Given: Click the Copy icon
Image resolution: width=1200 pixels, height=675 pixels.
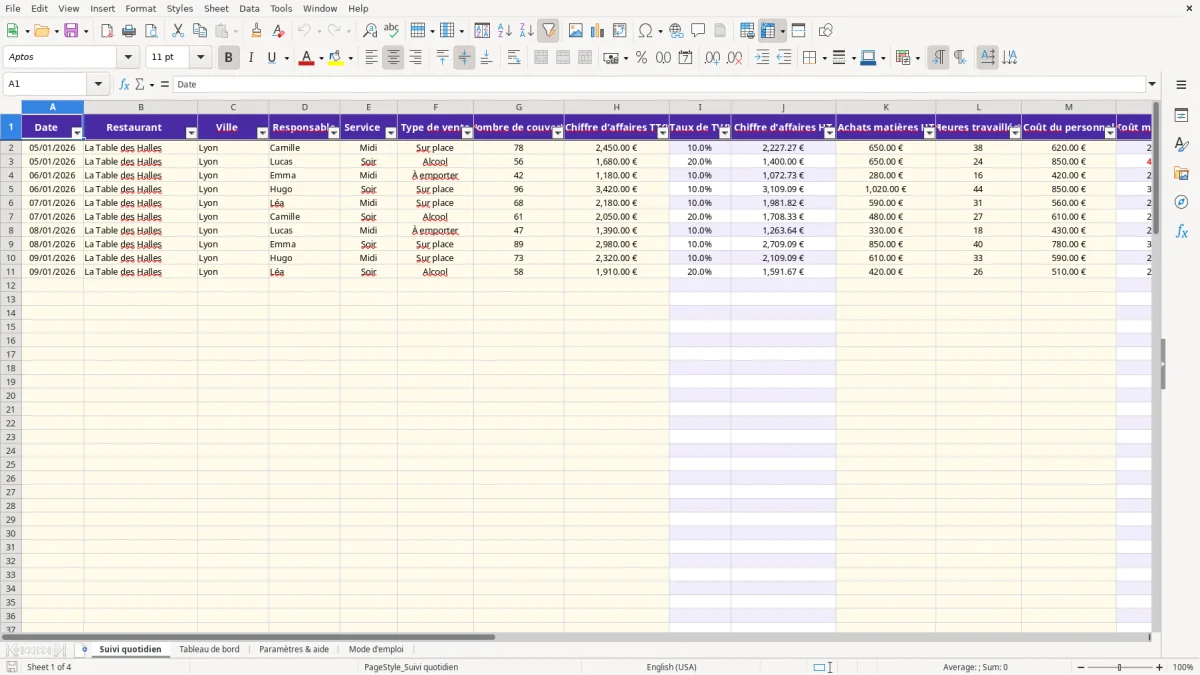Looking at the screenshot, I should pyautogui.click(x=200, y=31).
